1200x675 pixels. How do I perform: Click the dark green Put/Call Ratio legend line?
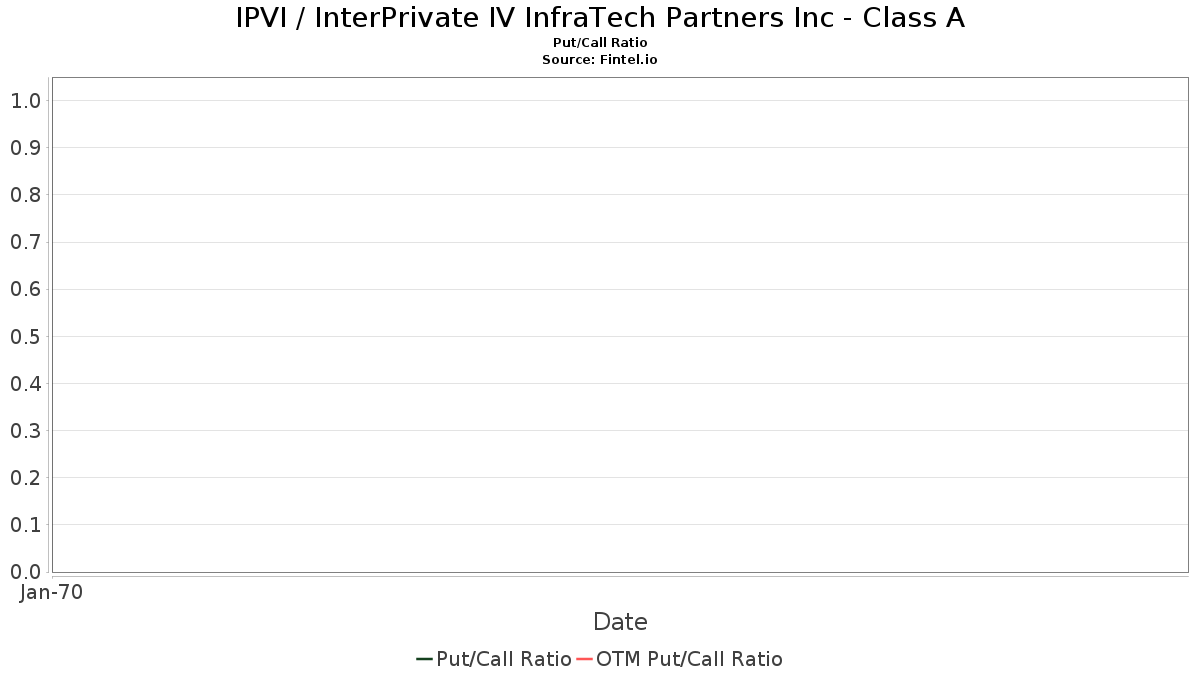click(424, 659)
